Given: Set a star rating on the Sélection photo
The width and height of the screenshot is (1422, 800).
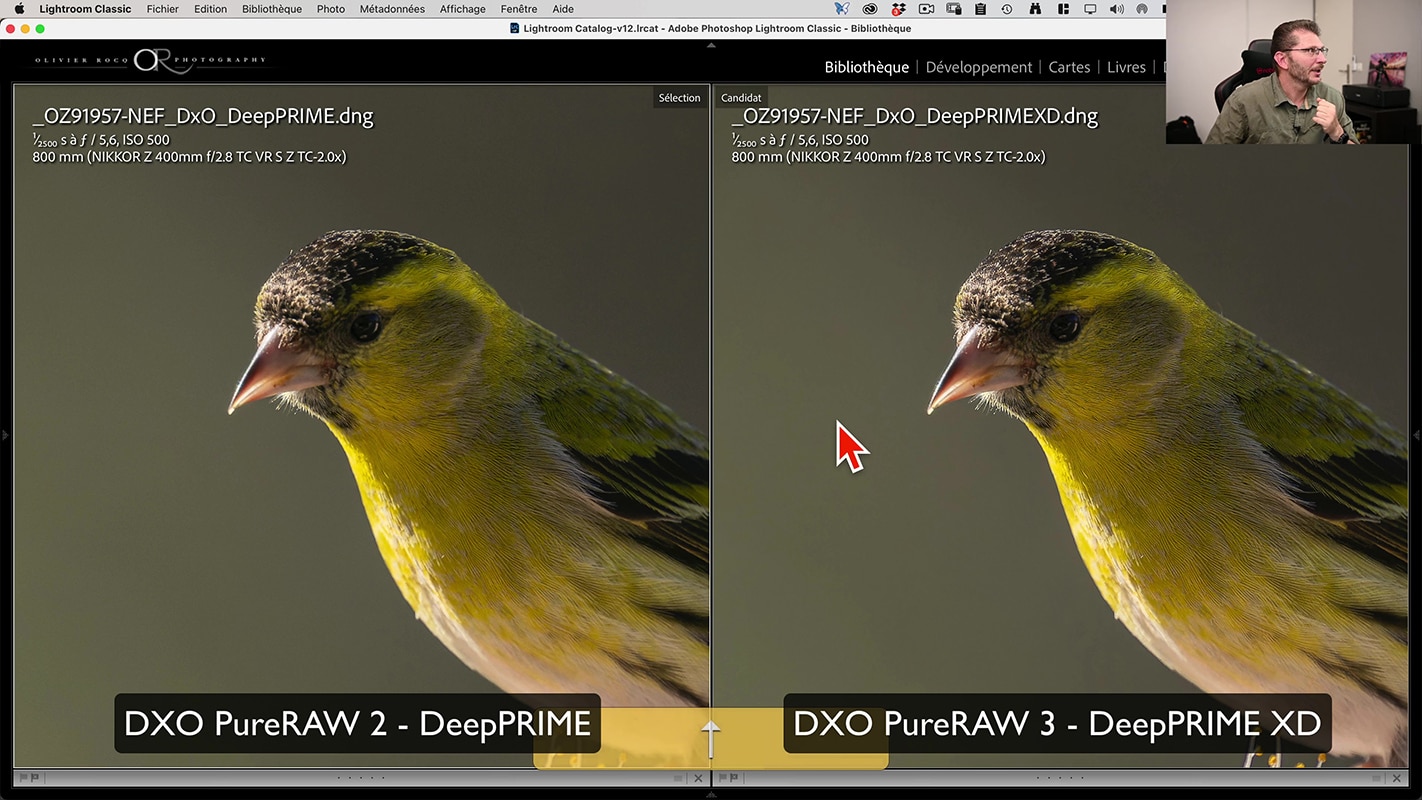Looking at the screenshot, I should point(361,777).
